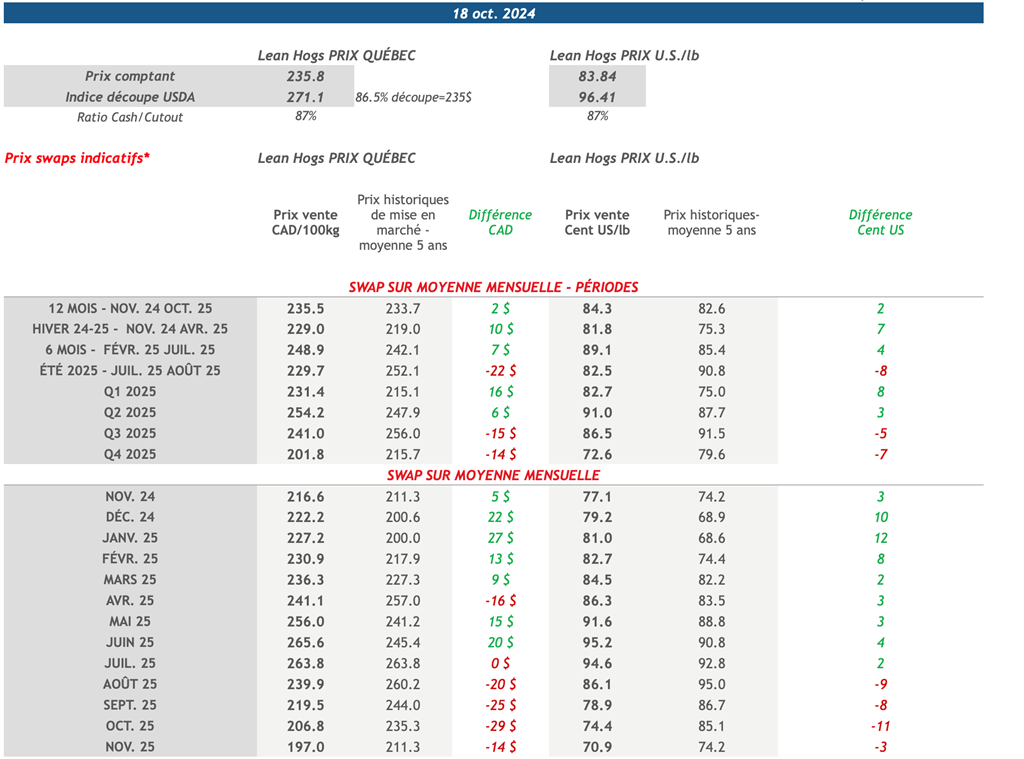Select the 86.5% découpe=235$ note
This screenshot has height=759, width=1024.
[413, 97]
